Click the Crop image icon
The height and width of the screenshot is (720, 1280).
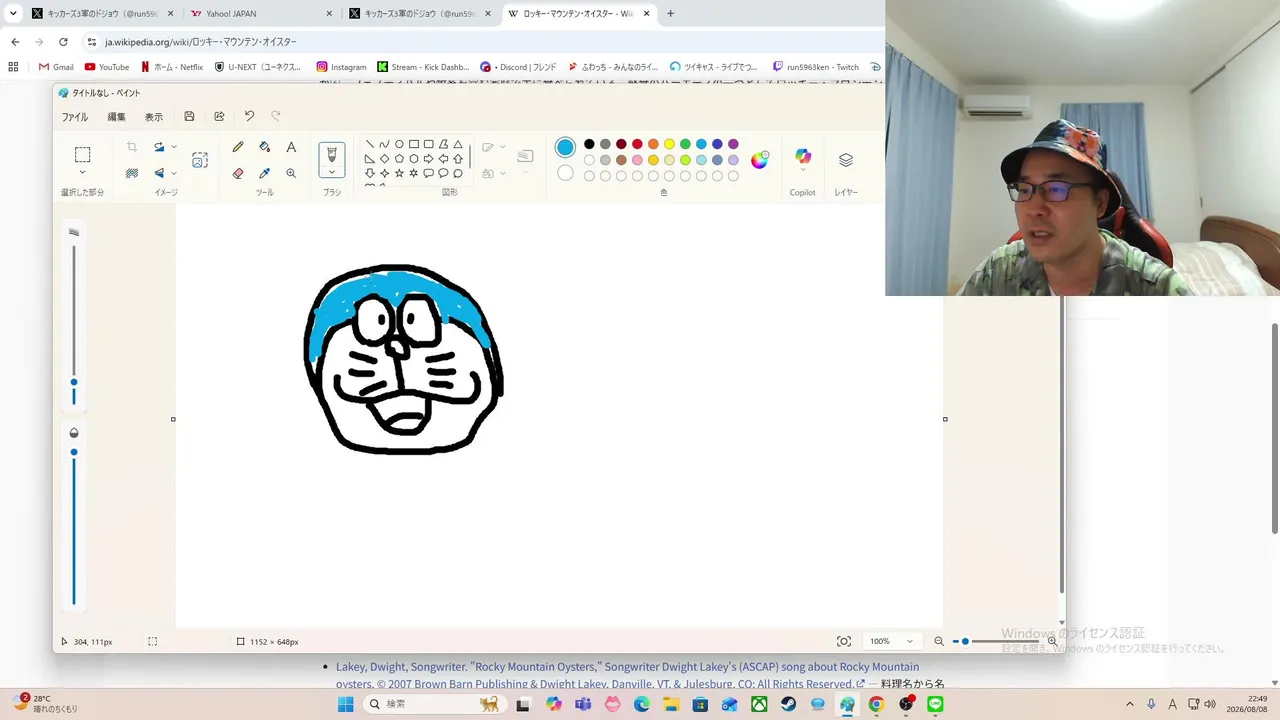pos(132,147)
